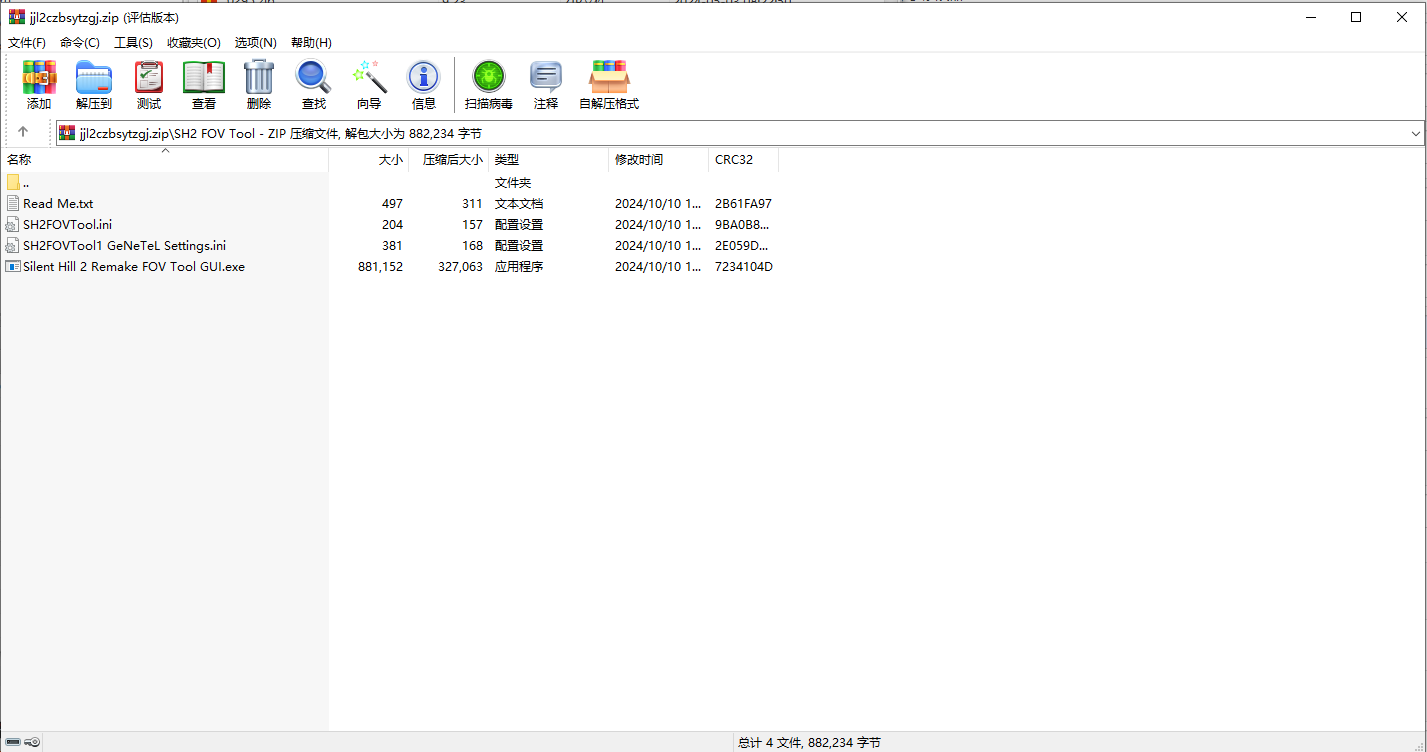Click the 7234104D CRC value

744,266
